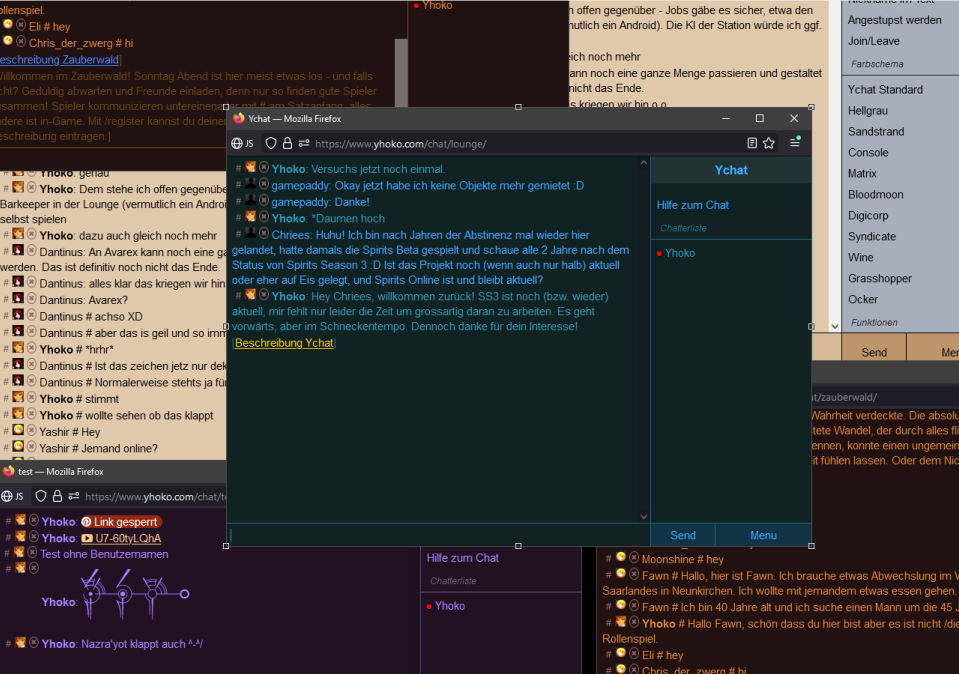Click the padlock icon in Ychat address bar
This screenshot has height=674, width=959.
pyautogui.click(x=287, y=143)
